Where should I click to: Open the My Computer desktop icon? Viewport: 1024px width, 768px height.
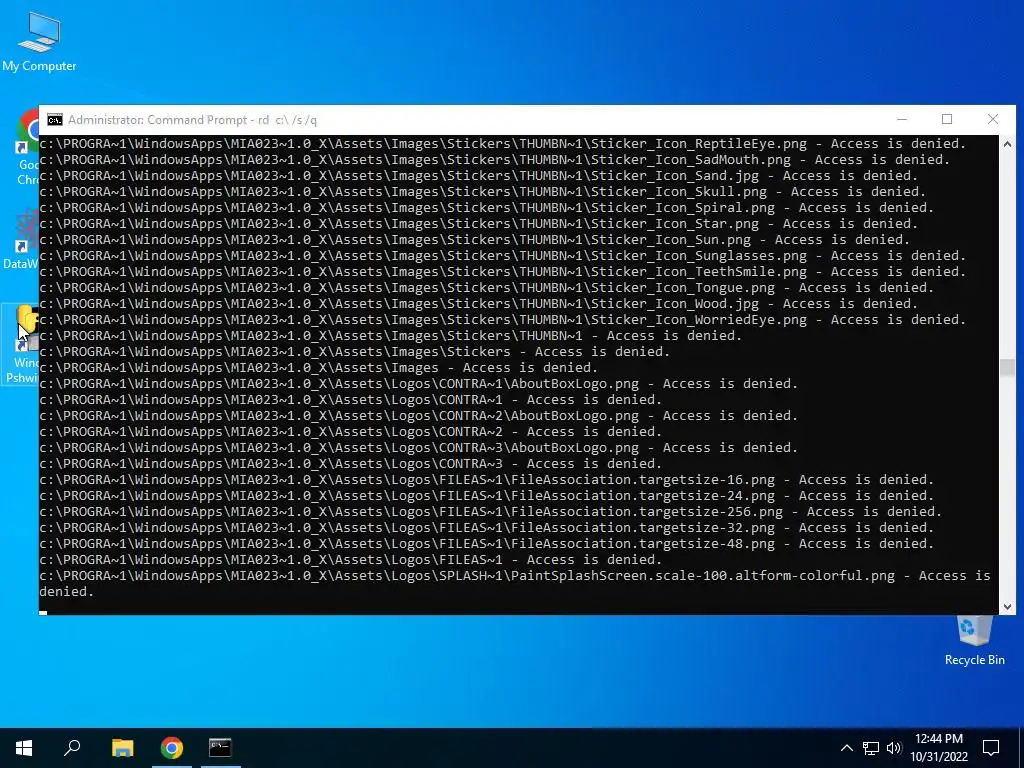pos(39,42)
